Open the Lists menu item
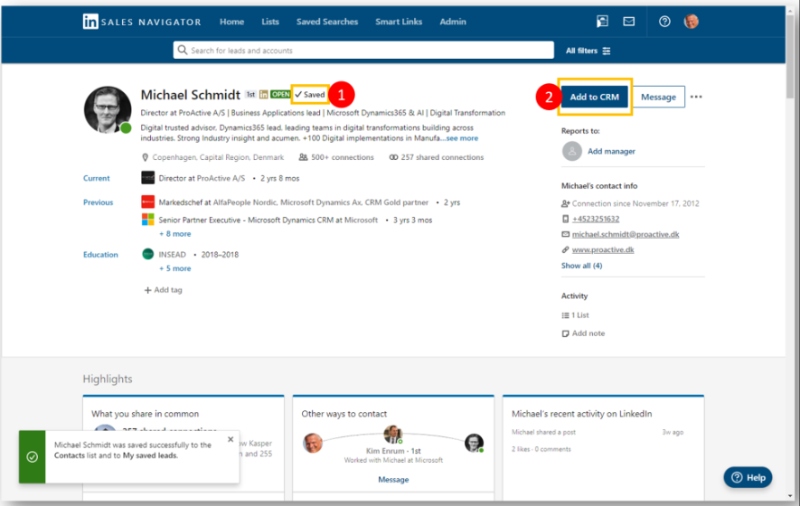The width and height of the screenshot is (800, 506). tap(270, 21)
